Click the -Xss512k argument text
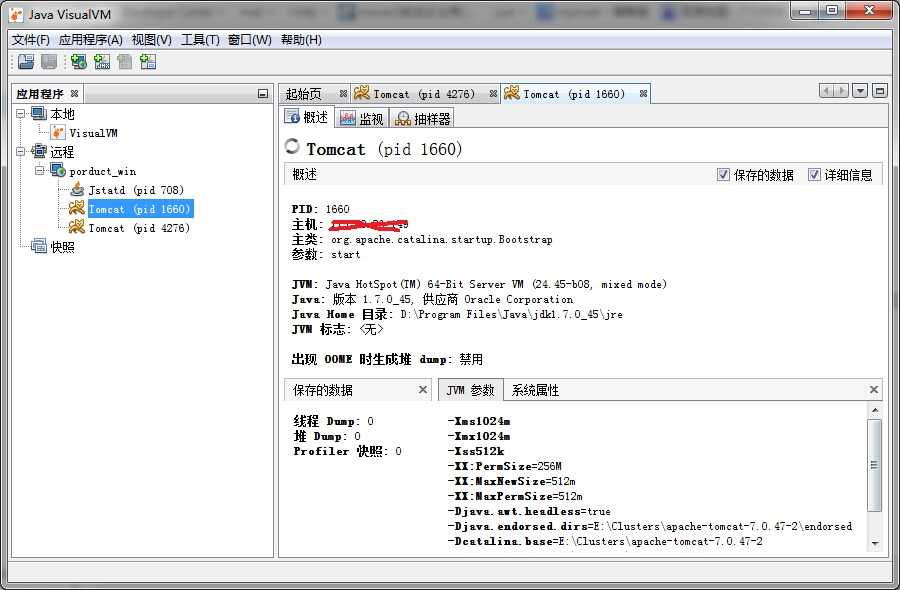 (x=476, y=451)
